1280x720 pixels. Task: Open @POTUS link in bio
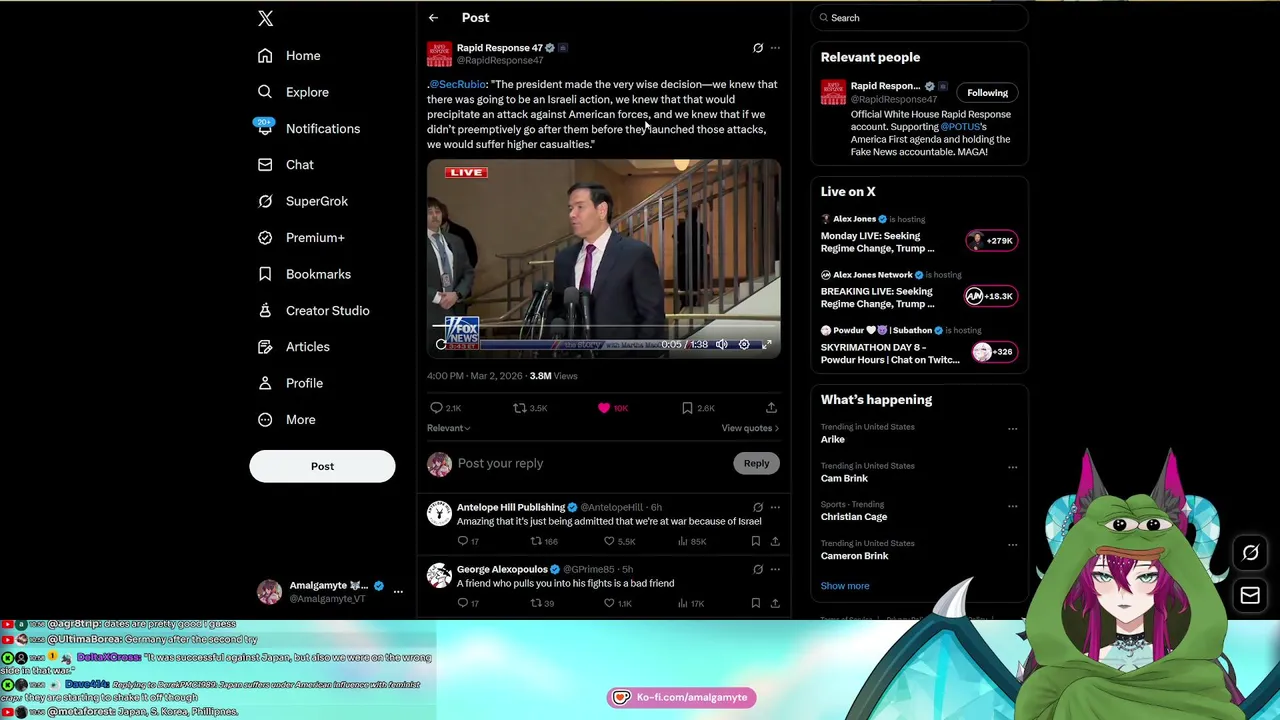click(x=960, y=127)
